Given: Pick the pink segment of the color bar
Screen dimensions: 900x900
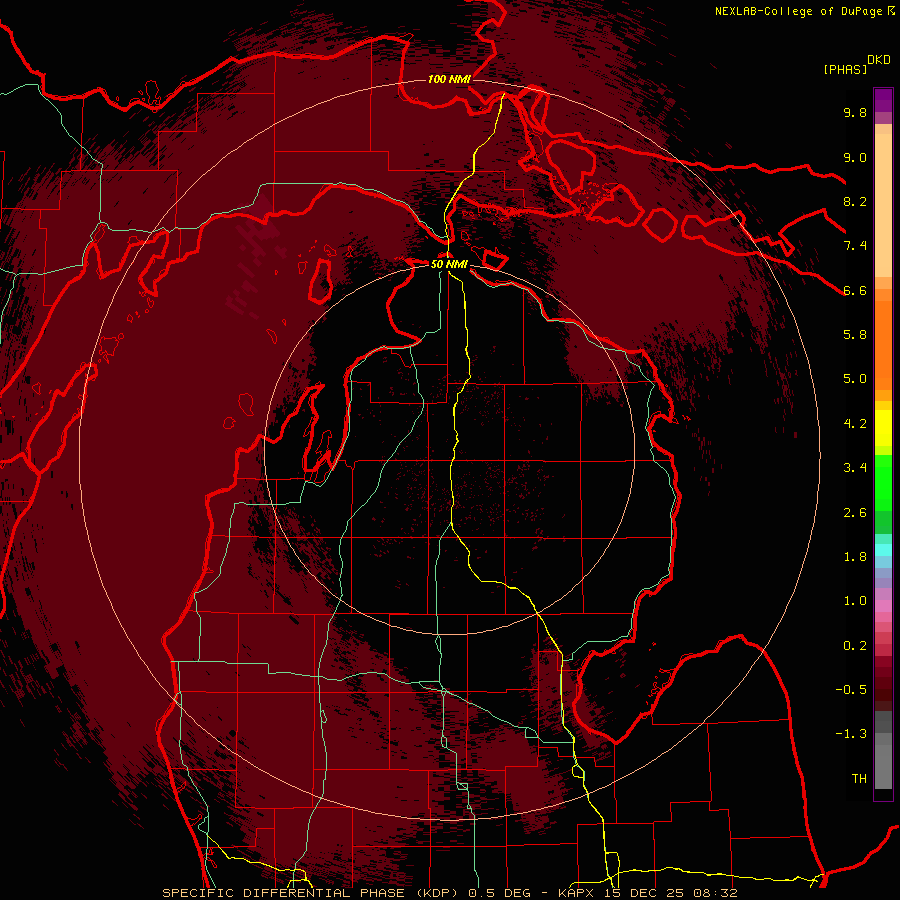Looking at the screenshot, I should (883, 606).
